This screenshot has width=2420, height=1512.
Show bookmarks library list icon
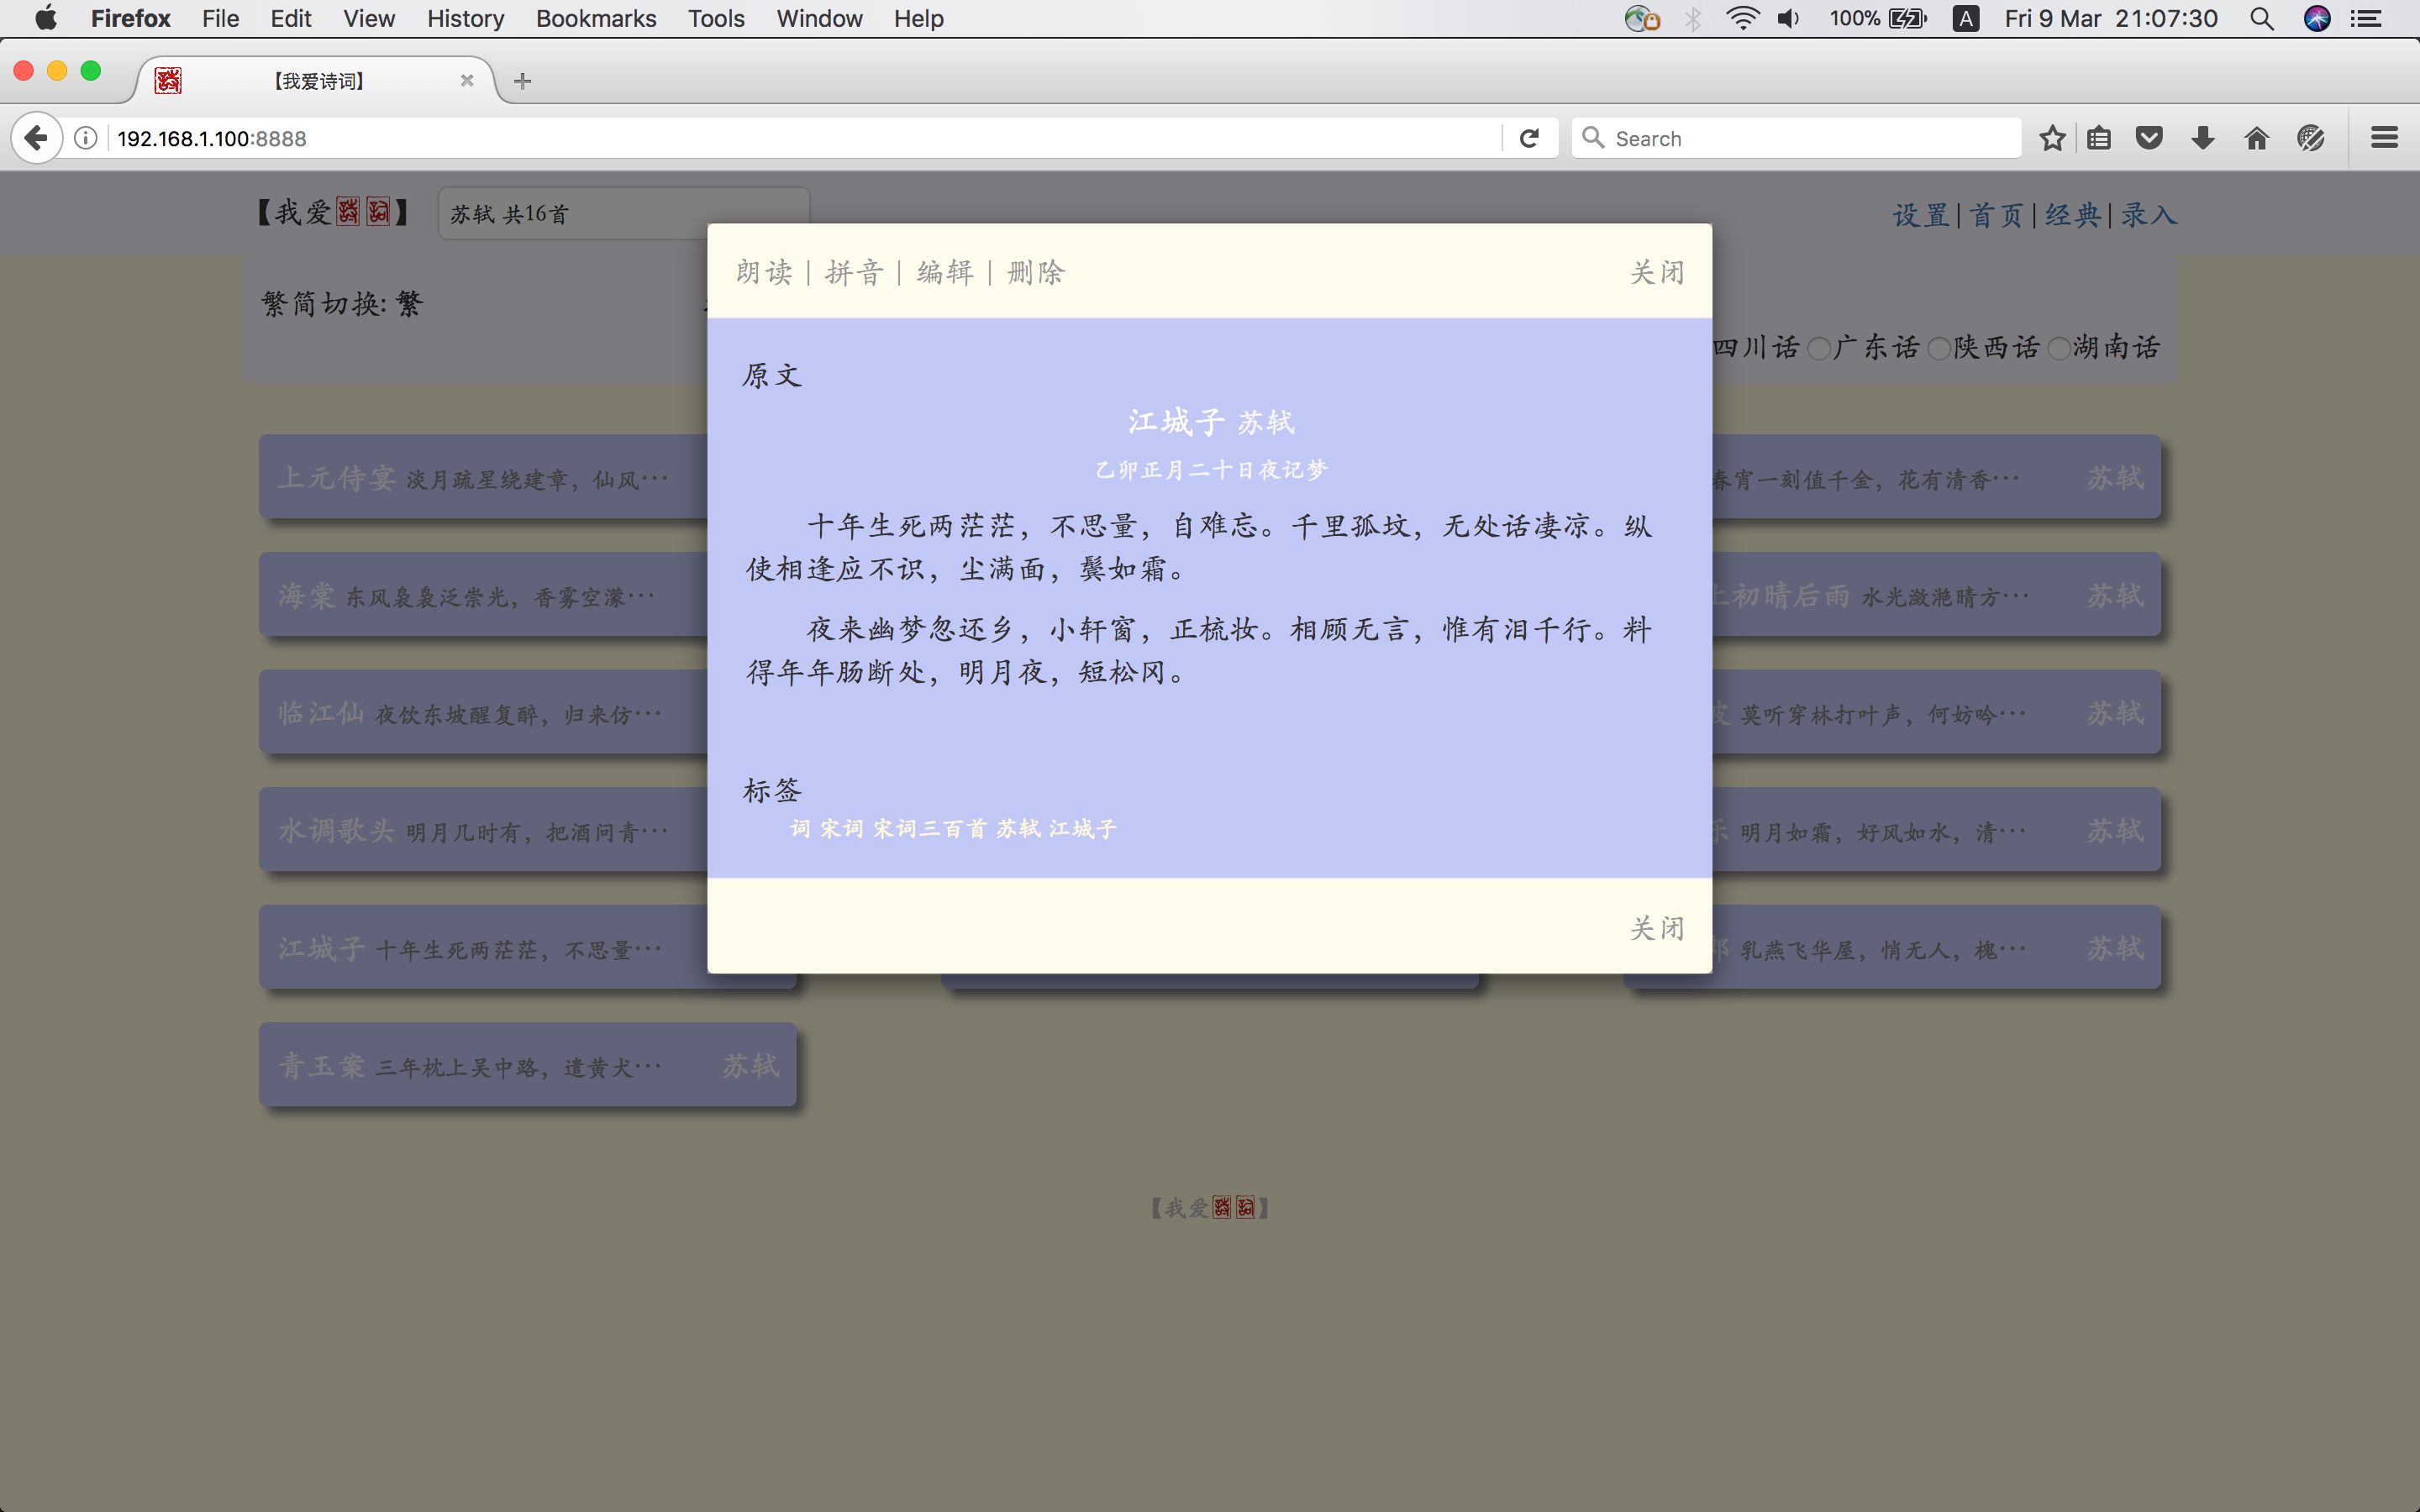tap(2099, 138)
